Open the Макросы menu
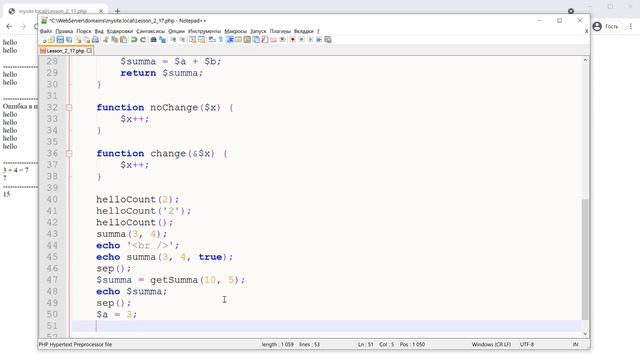 (236, 31)
